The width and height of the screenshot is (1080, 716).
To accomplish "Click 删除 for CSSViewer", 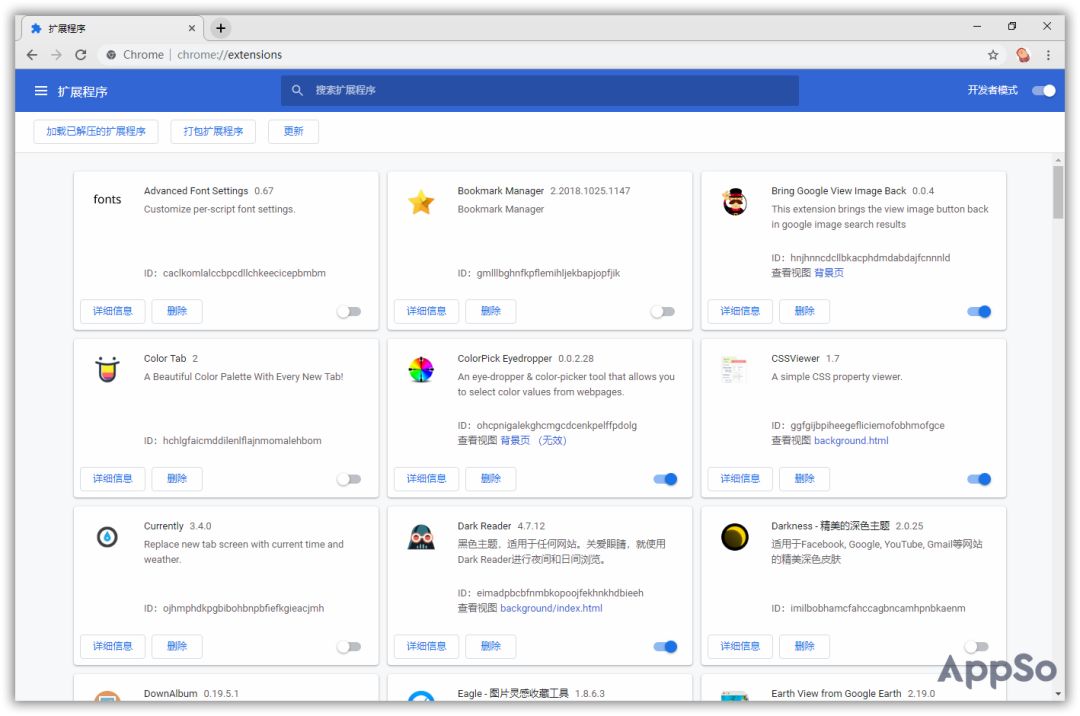I will tap(804, 478).
